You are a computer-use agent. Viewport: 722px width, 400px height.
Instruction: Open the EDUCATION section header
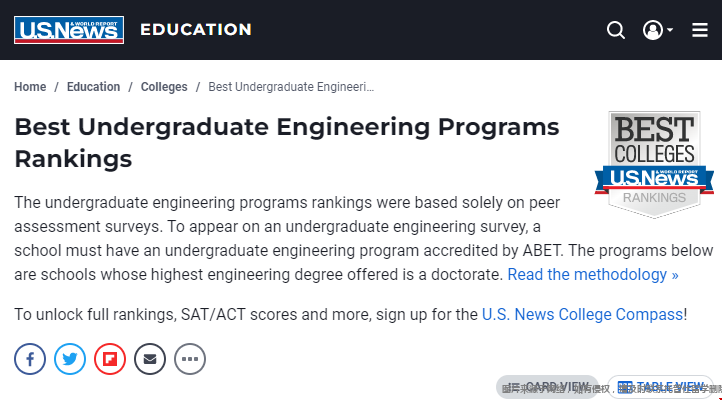196,29
